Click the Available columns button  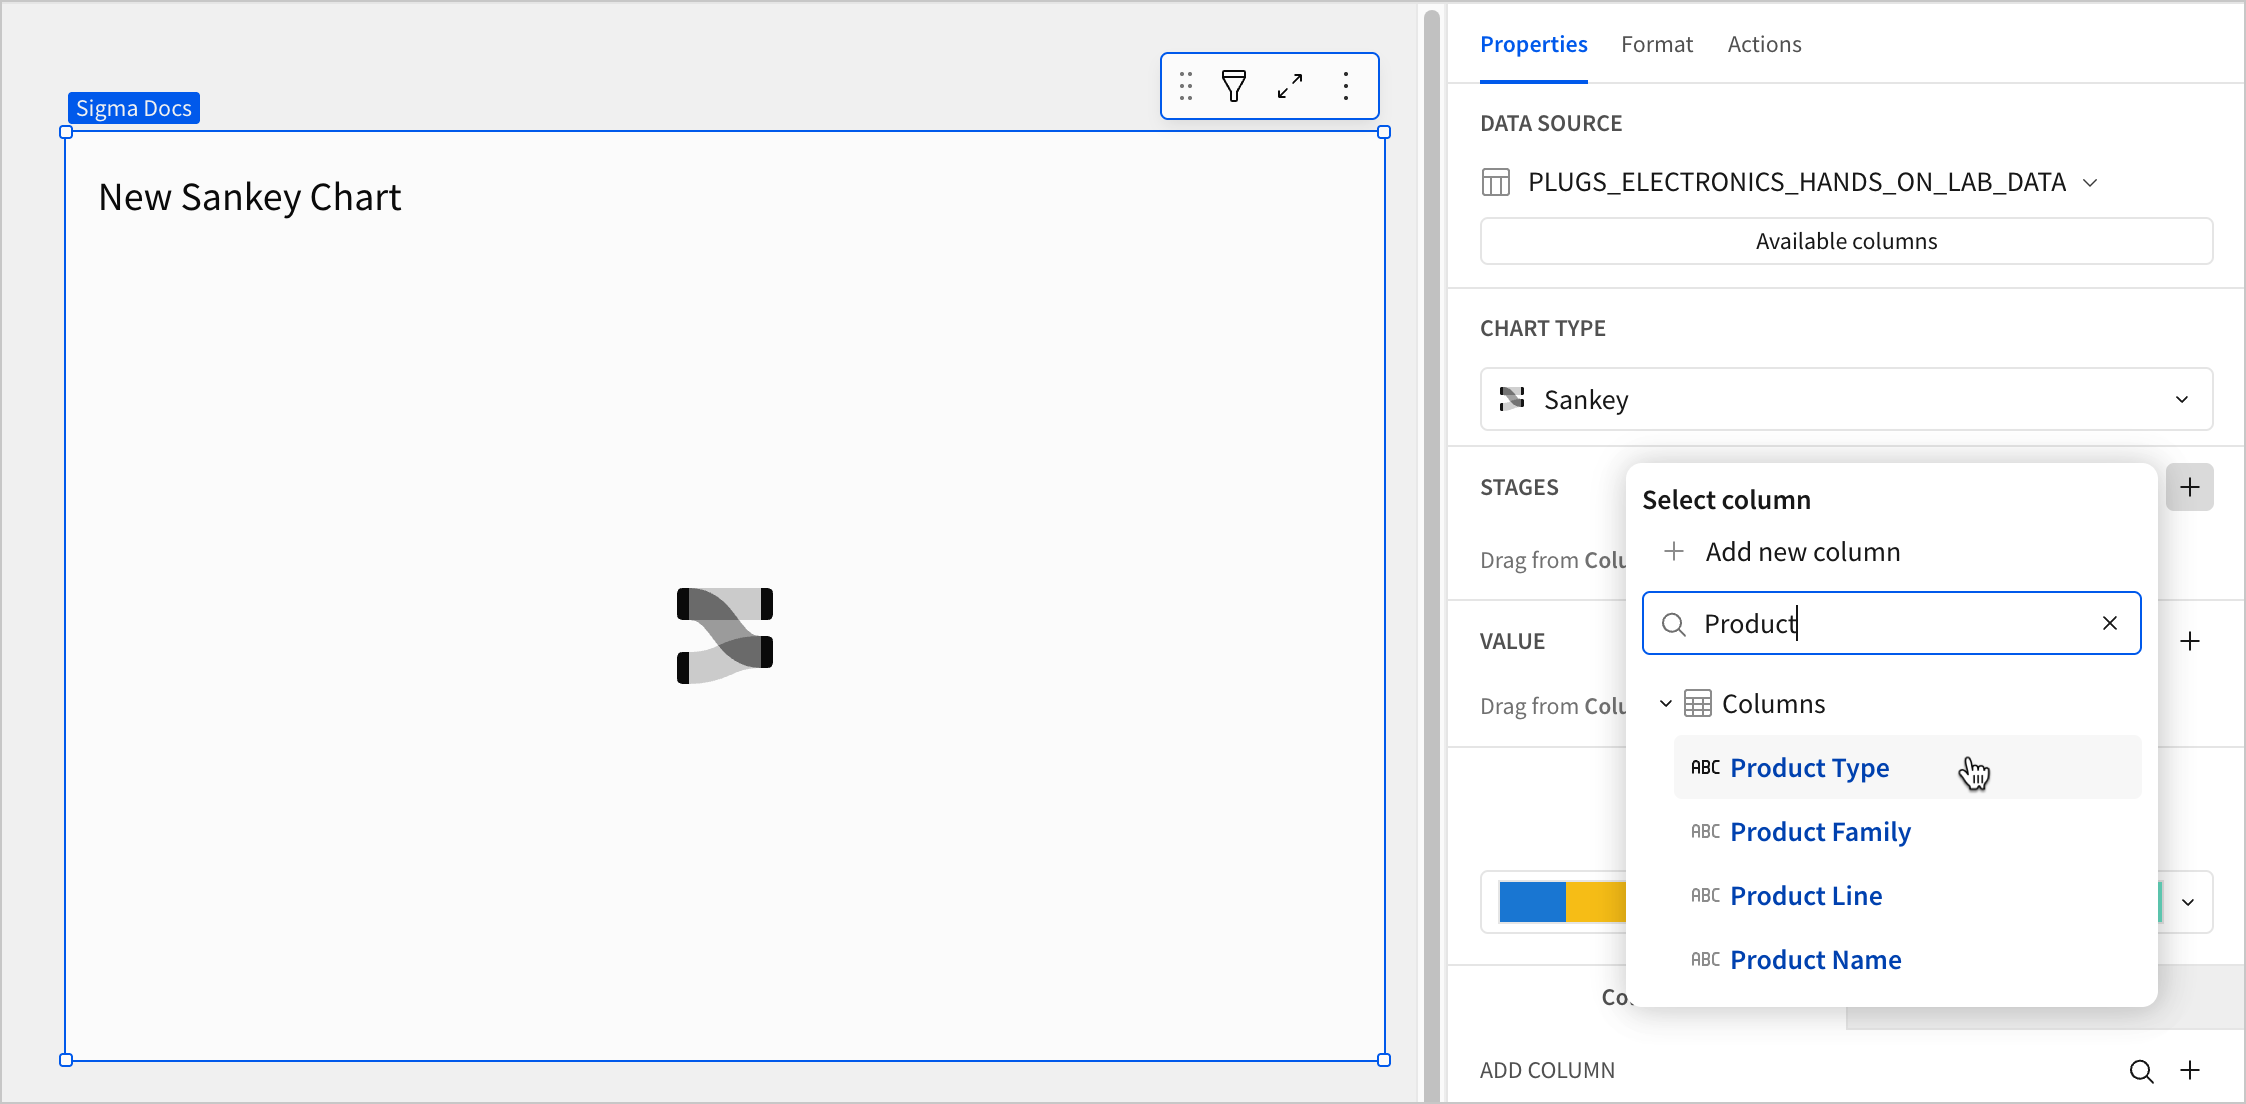tap(1845, 240)
